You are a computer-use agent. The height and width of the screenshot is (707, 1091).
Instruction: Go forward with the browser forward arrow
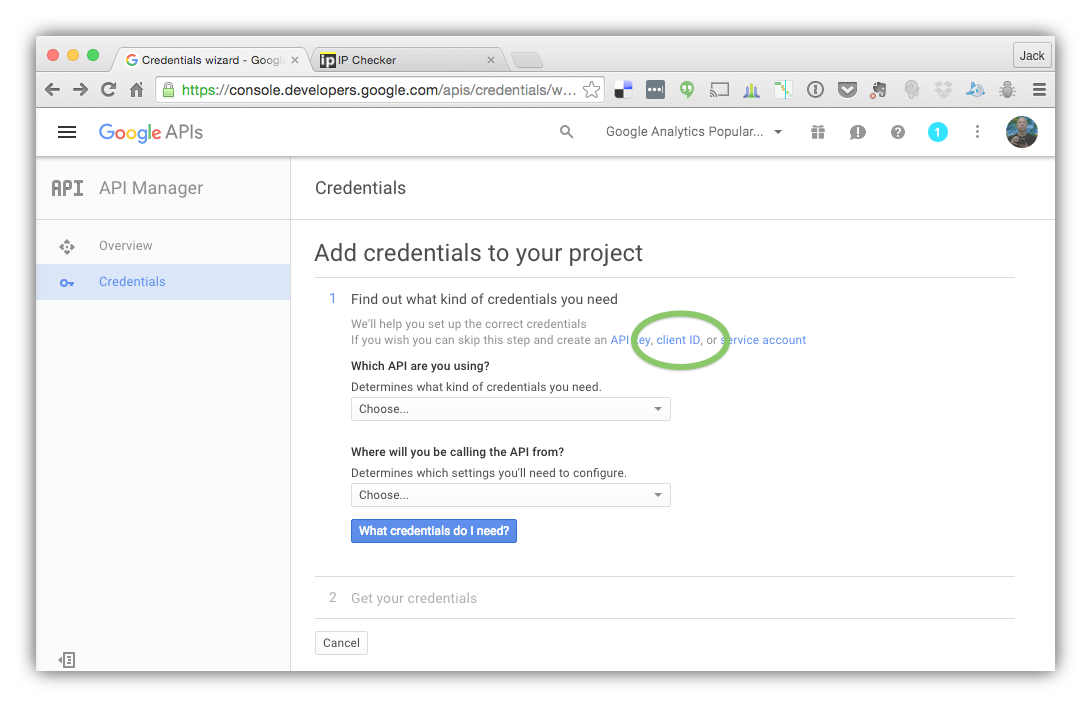pos(81,90)
